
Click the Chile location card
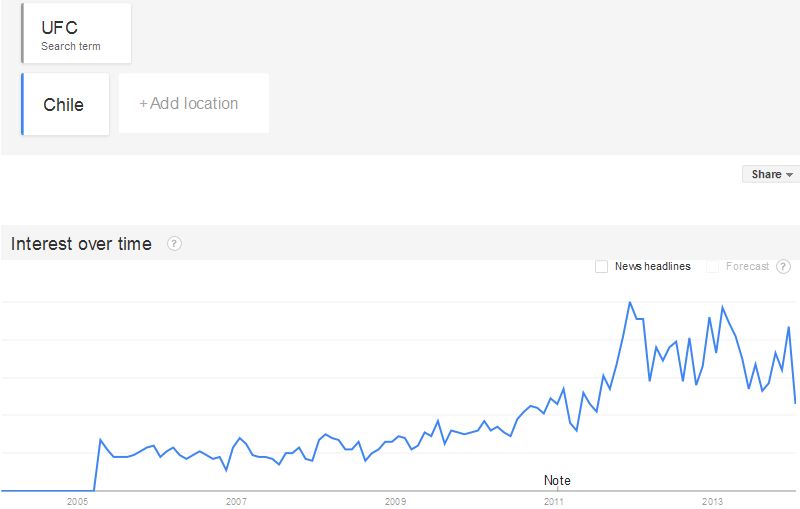click(65, 104)
